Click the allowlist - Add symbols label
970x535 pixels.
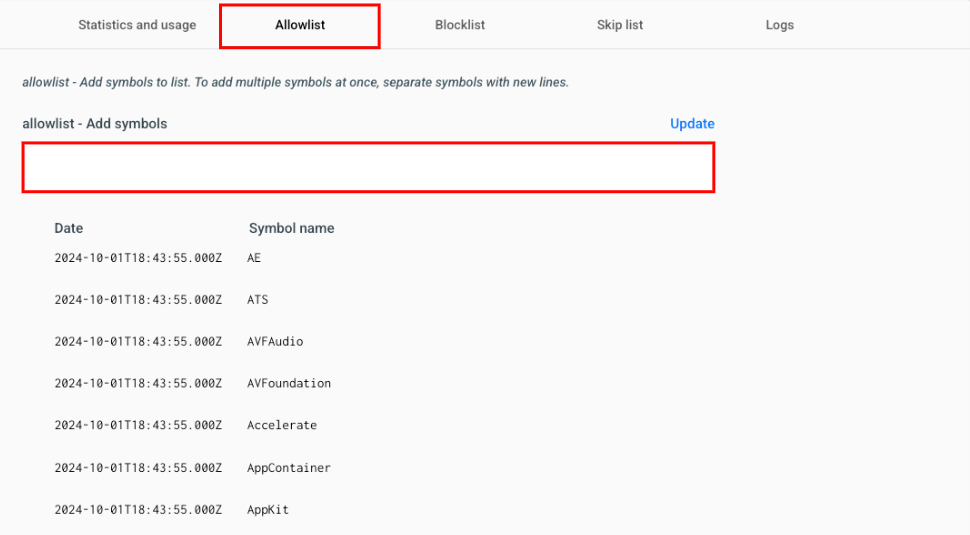[x=95, y=124]
